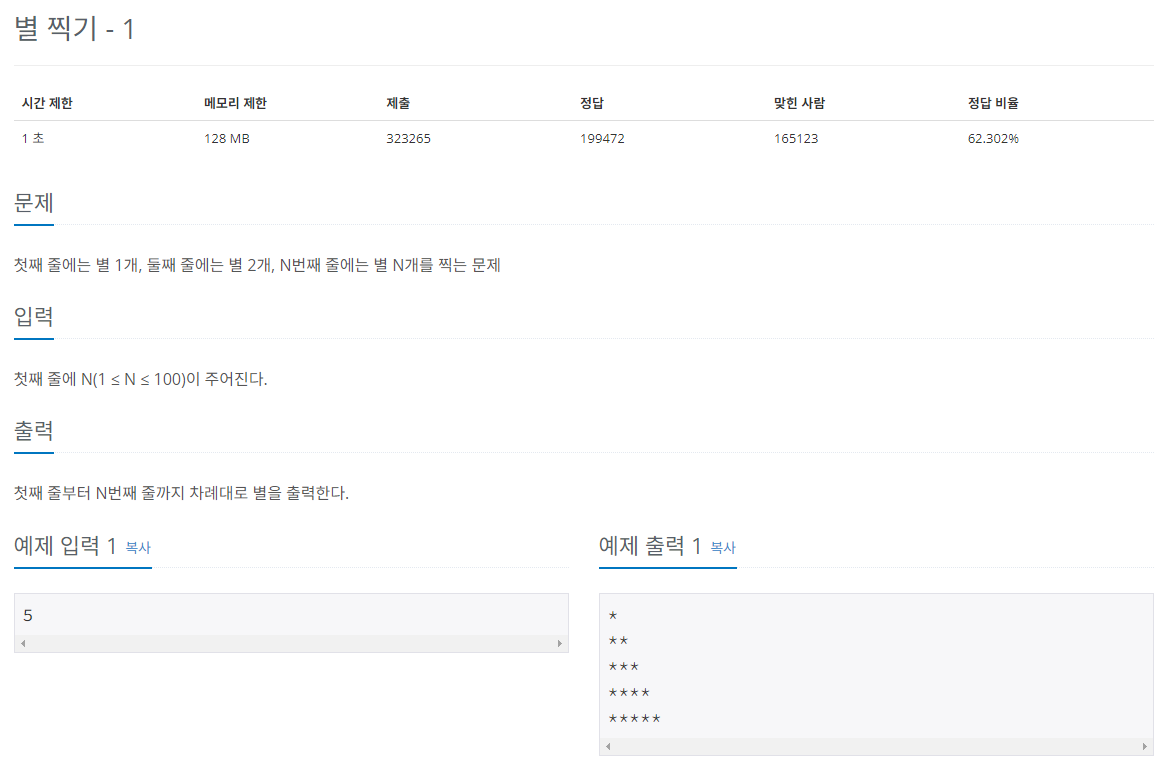This screenshot has width=1173, height=779.
Task: Click the 맞힌 사람 column header
Action: point(799,103)
